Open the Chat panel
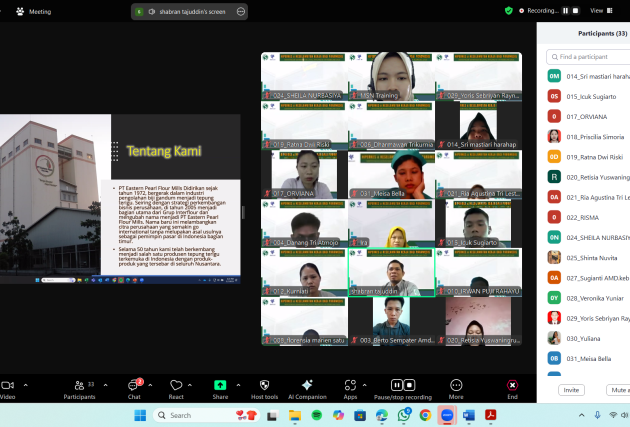Viewport: 630px width, 427px height. pyautogui.click(x=134, y=386)
